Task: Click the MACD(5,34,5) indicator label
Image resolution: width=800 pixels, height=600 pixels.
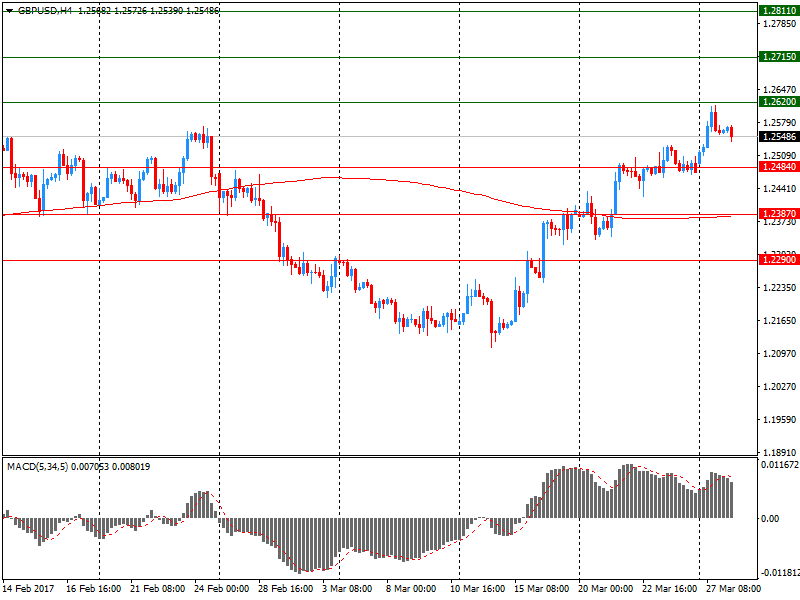Action: 39,466
